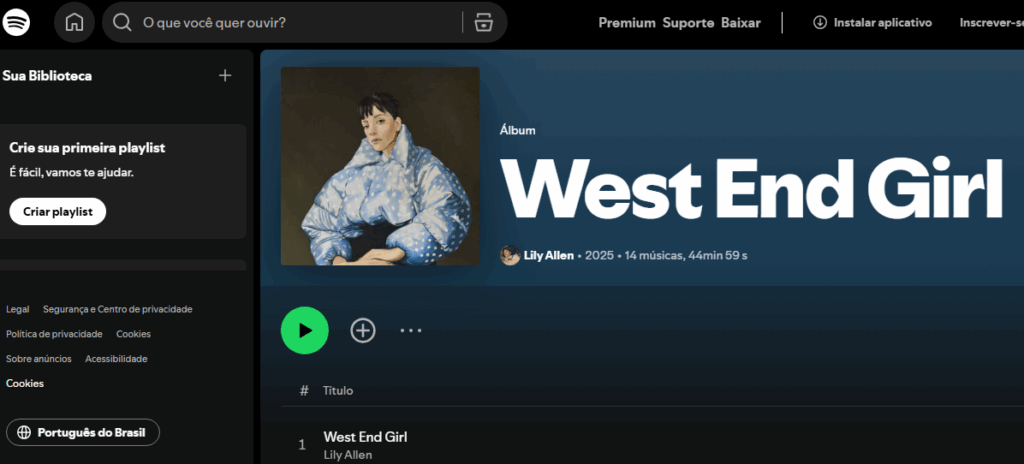Open the Suporte menu item
This screenshot has width=1024, height=464.
tap(688, 23)
